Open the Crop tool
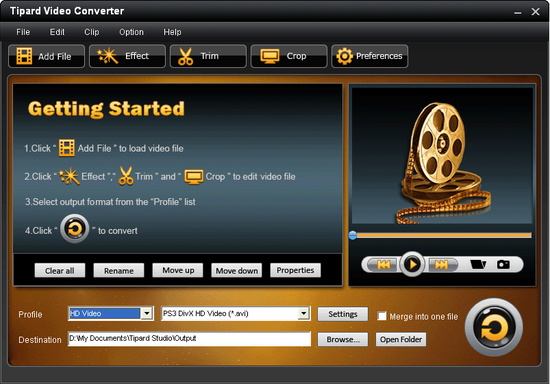Image resolution: width=550 pixels, height=384 pixels. click(x=289, y=56)
